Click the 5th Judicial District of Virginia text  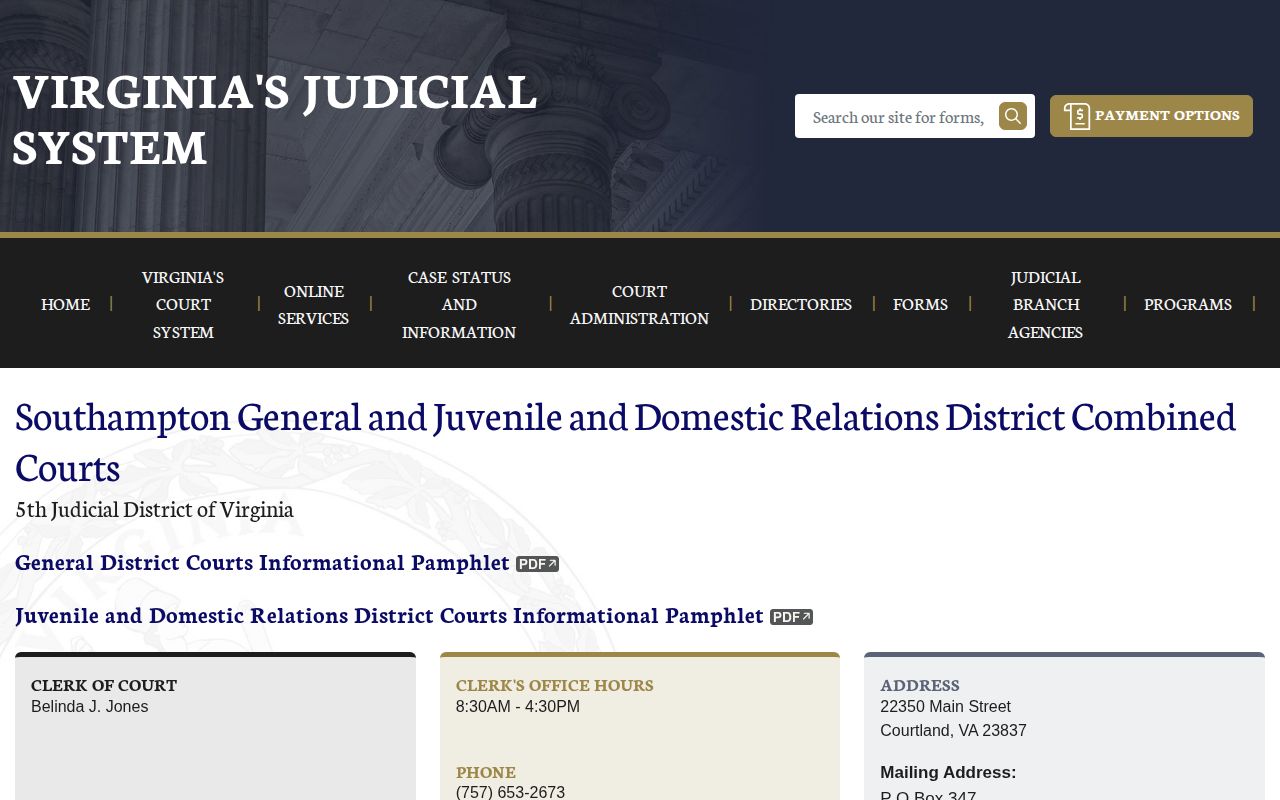(154, 509)
